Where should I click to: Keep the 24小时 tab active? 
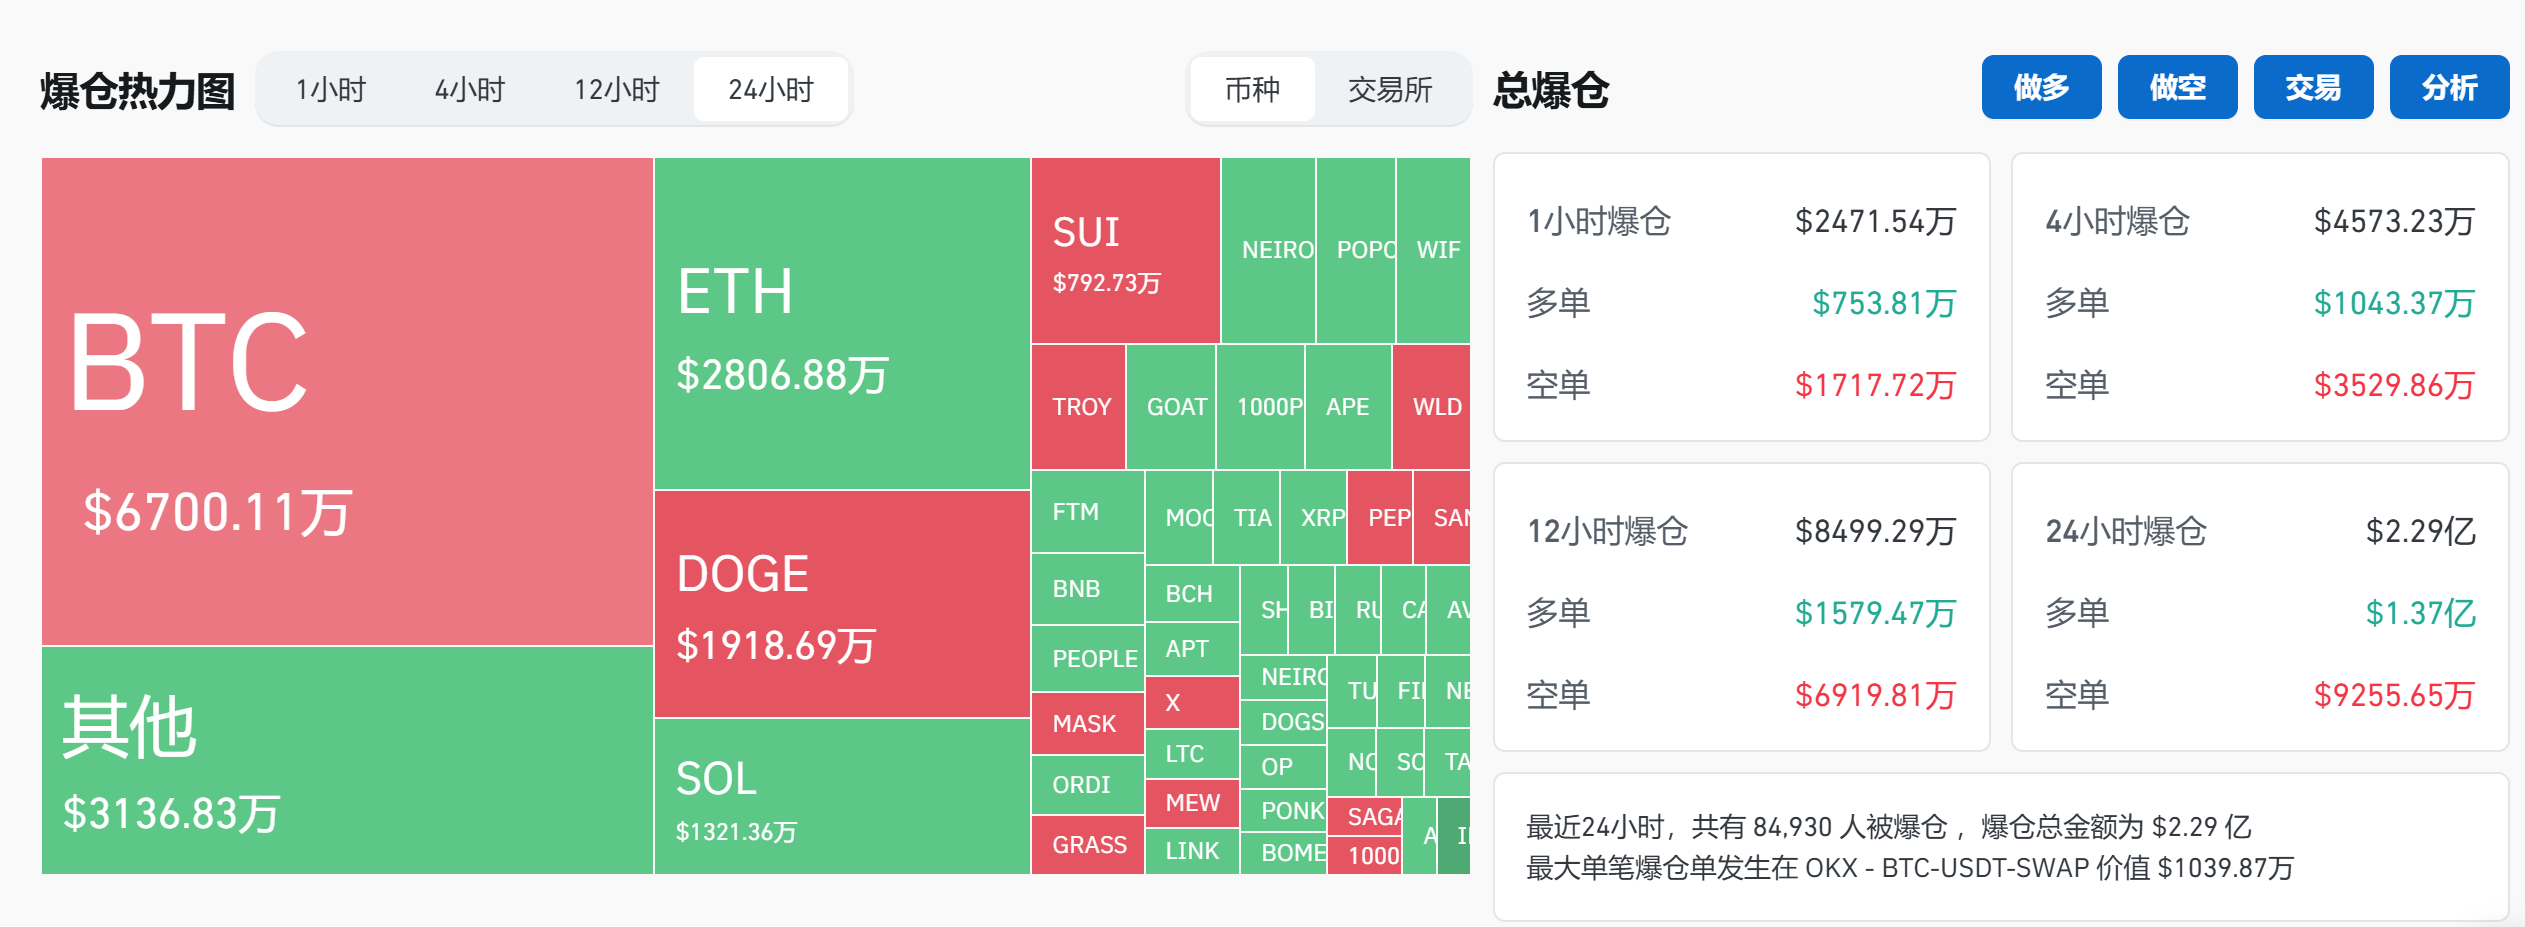click(771, 89)
